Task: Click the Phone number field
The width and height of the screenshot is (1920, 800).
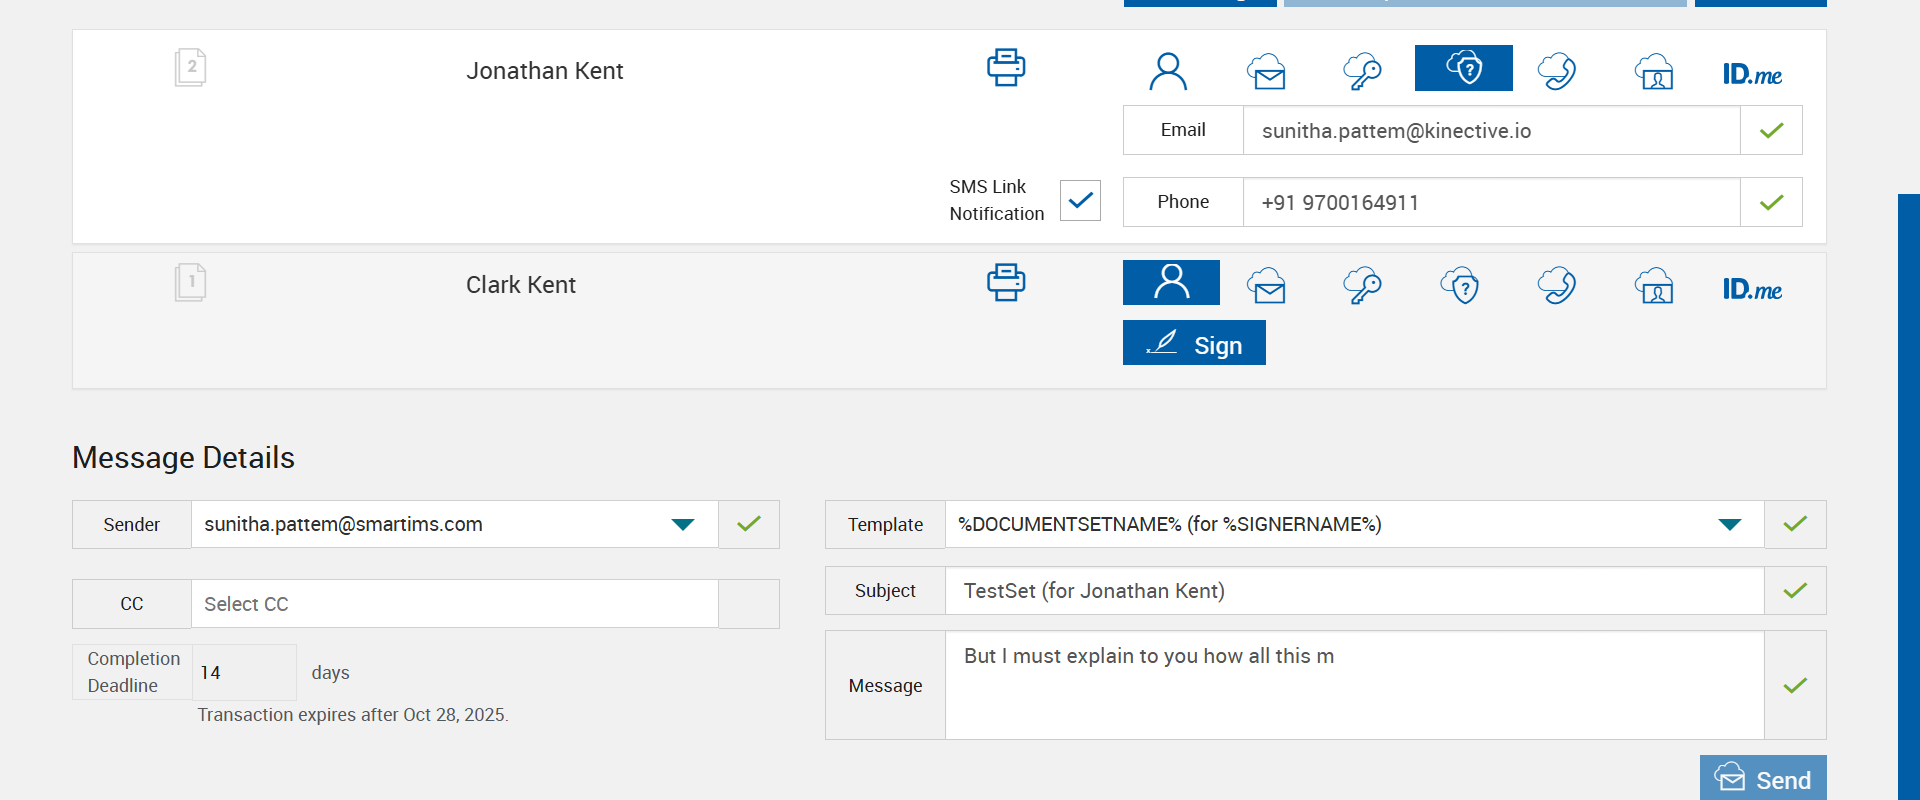Action: [1490, 203]
